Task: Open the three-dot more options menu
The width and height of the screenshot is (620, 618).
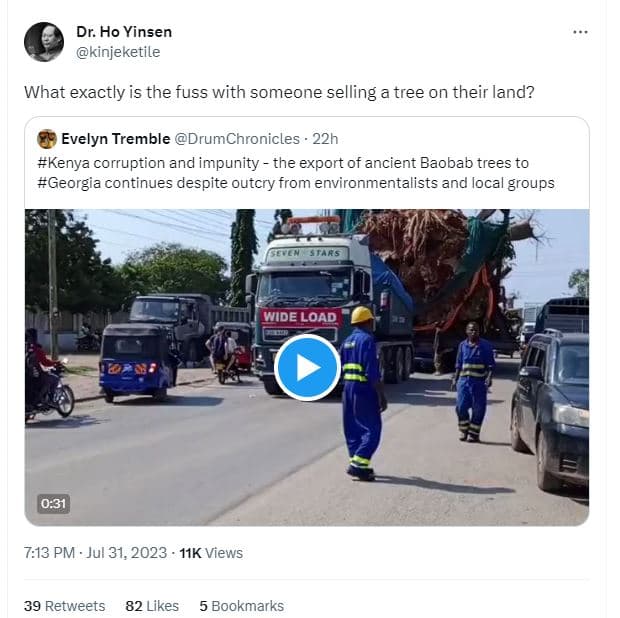Action: point(580,32)
